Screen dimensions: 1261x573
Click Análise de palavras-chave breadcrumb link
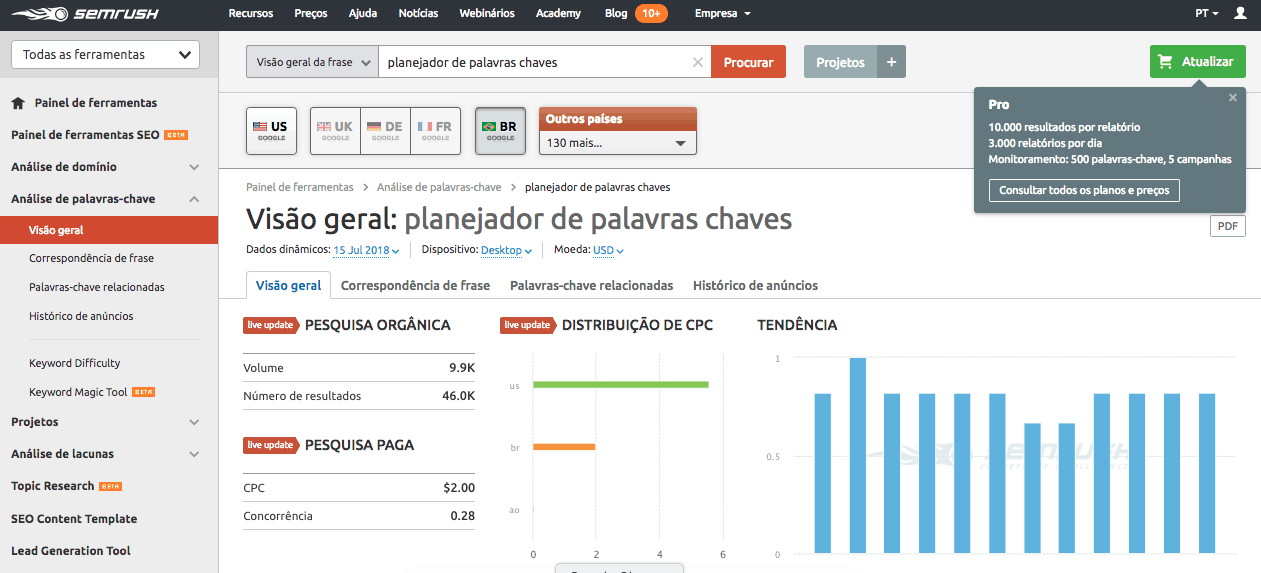439,187
